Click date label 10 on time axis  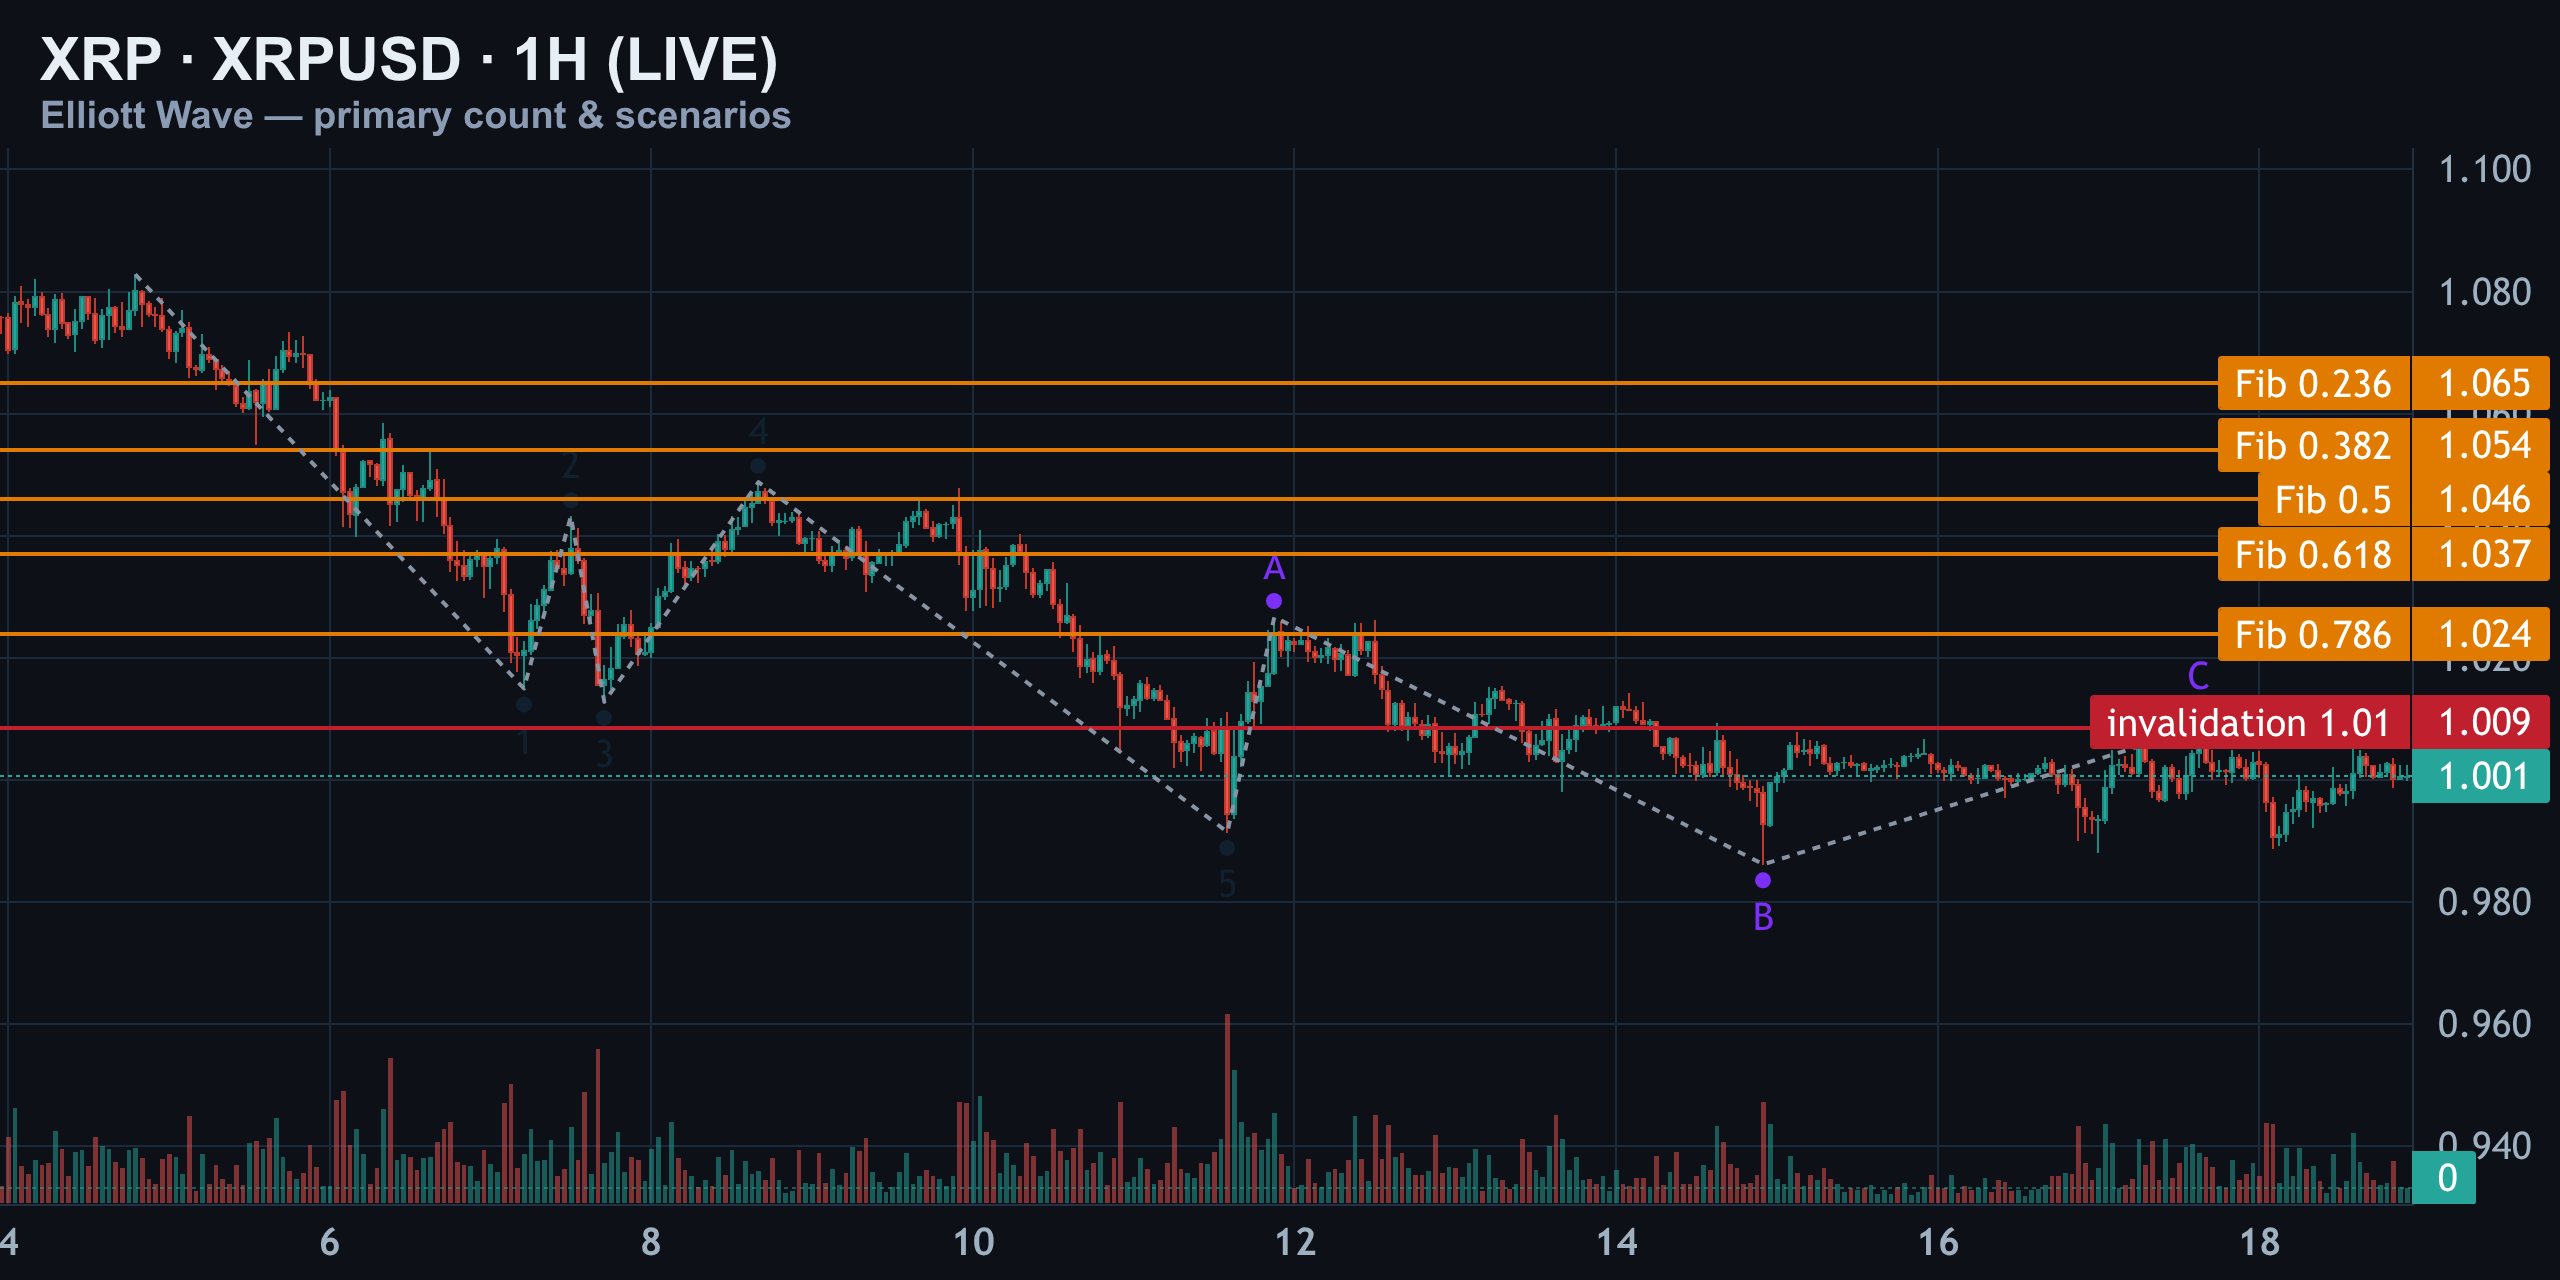pos(973,1242)
